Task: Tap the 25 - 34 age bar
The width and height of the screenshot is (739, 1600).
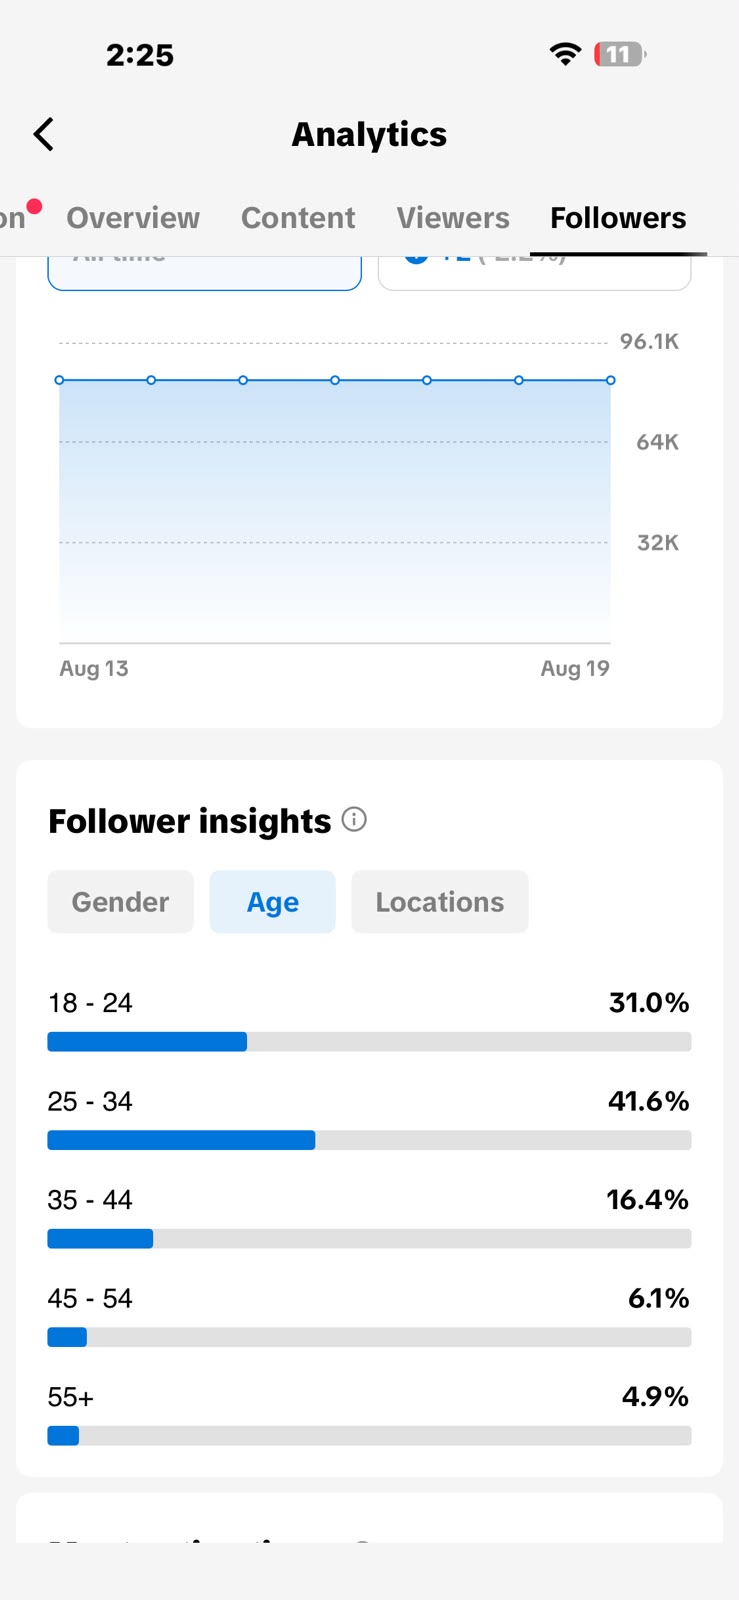Action: [369, 1140]
